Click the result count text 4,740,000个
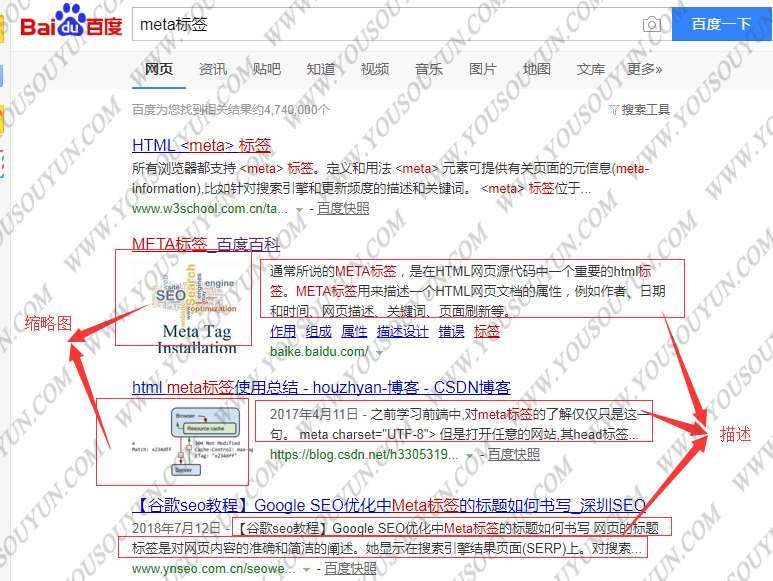Screen dimensions: 773x581 point(297,109)
